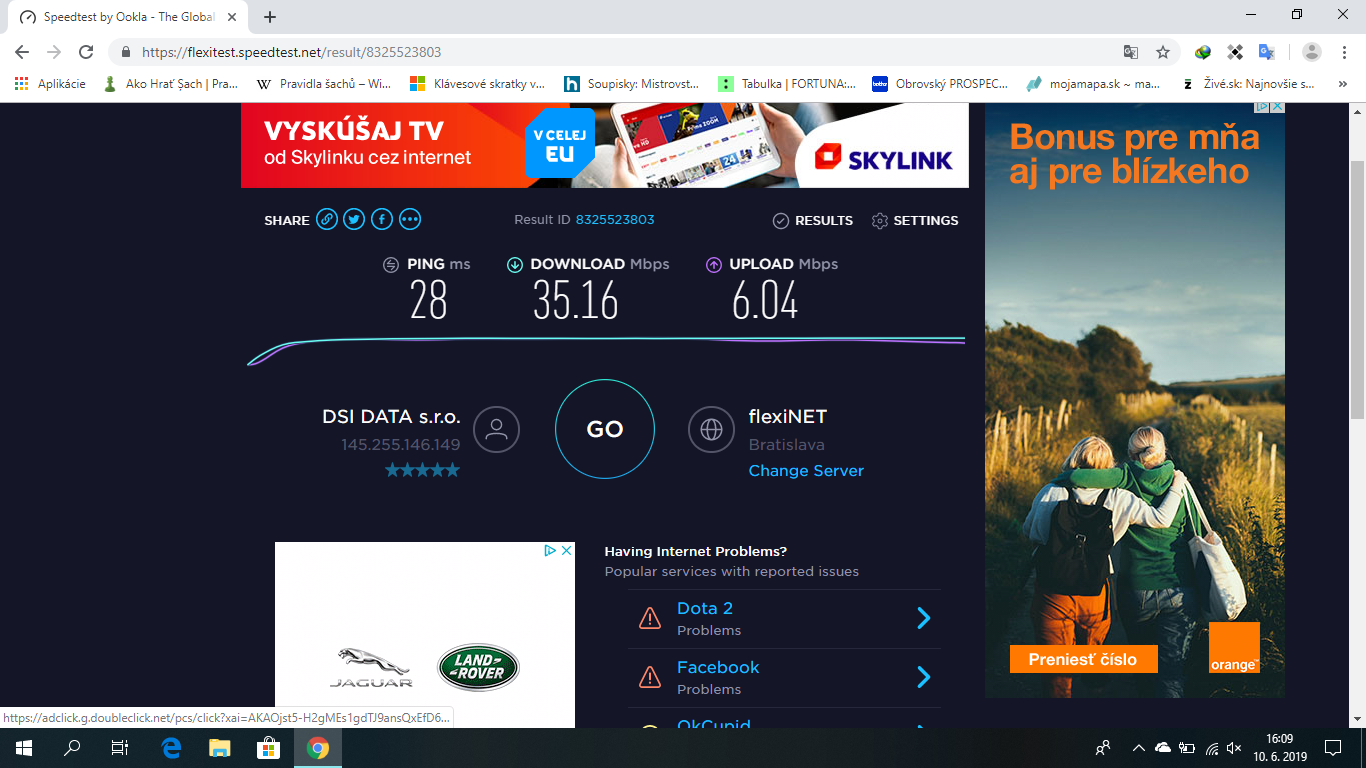The image size is (1366, 768).
Task: Open the Klávesové skratky bookmark
Action: (478, 84)
